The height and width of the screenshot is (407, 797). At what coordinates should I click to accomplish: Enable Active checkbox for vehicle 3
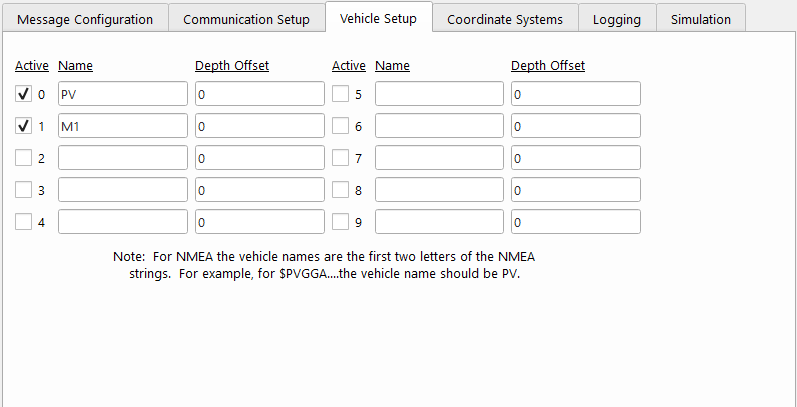(x=24, y=190)
